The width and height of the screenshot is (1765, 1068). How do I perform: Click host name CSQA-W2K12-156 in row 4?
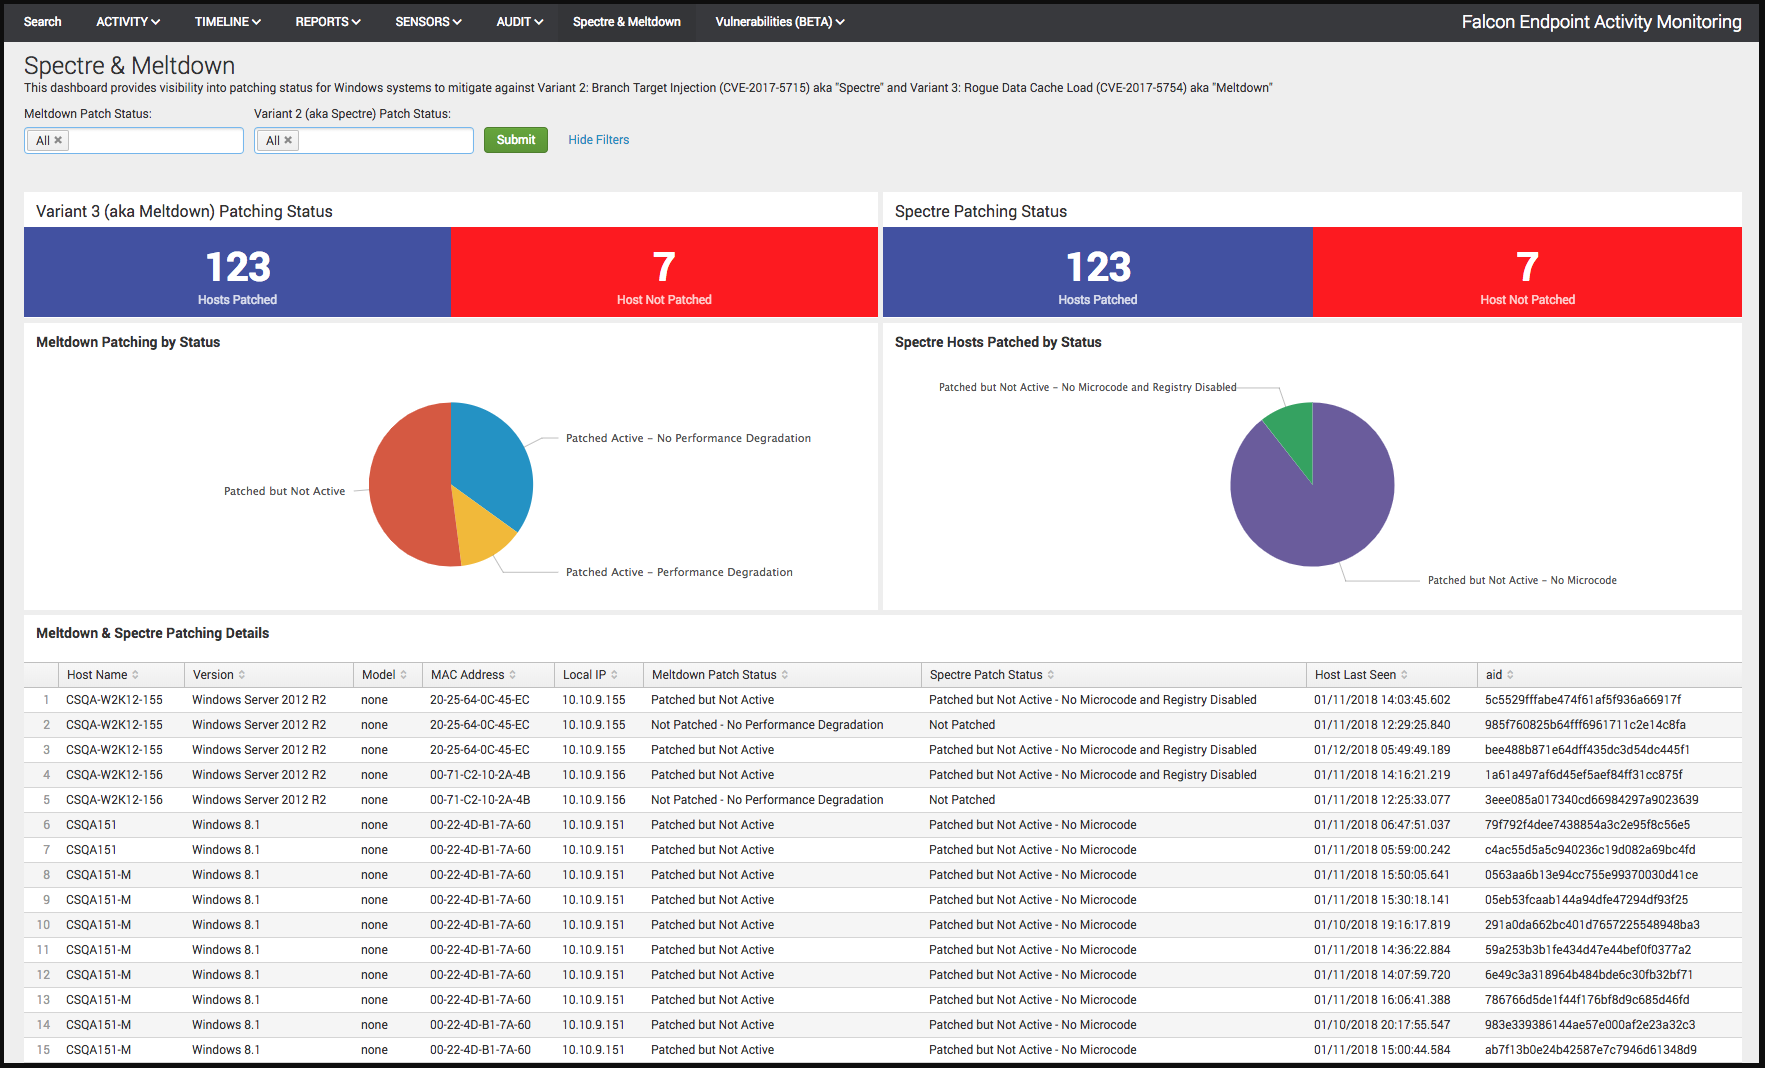click(114, 775)
